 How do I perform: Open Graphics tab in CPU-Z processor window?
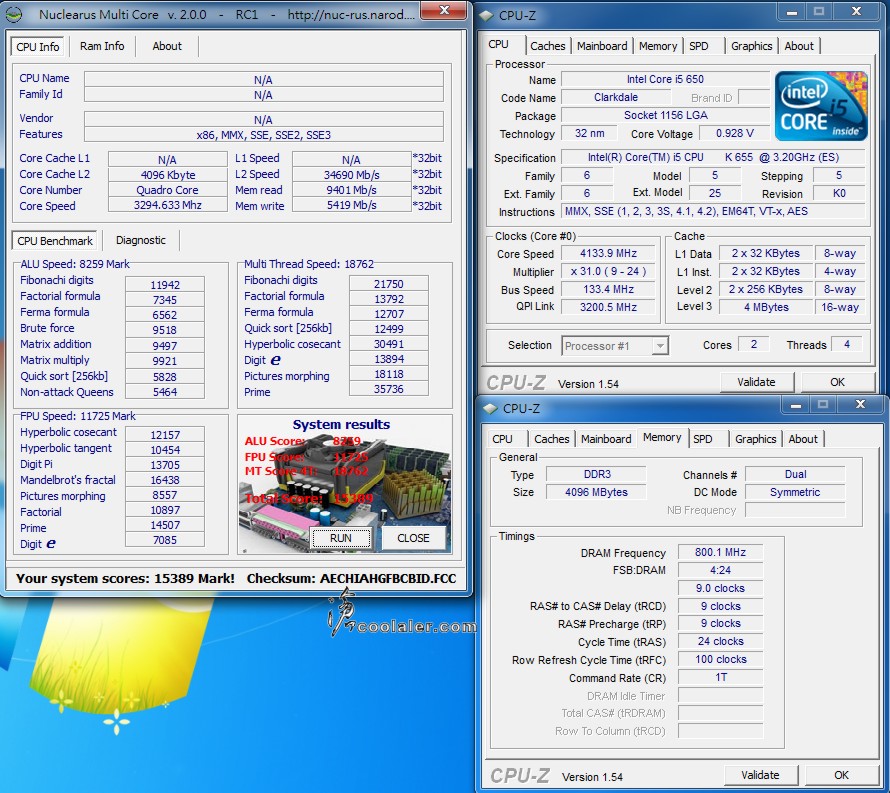tap(752, 46)
